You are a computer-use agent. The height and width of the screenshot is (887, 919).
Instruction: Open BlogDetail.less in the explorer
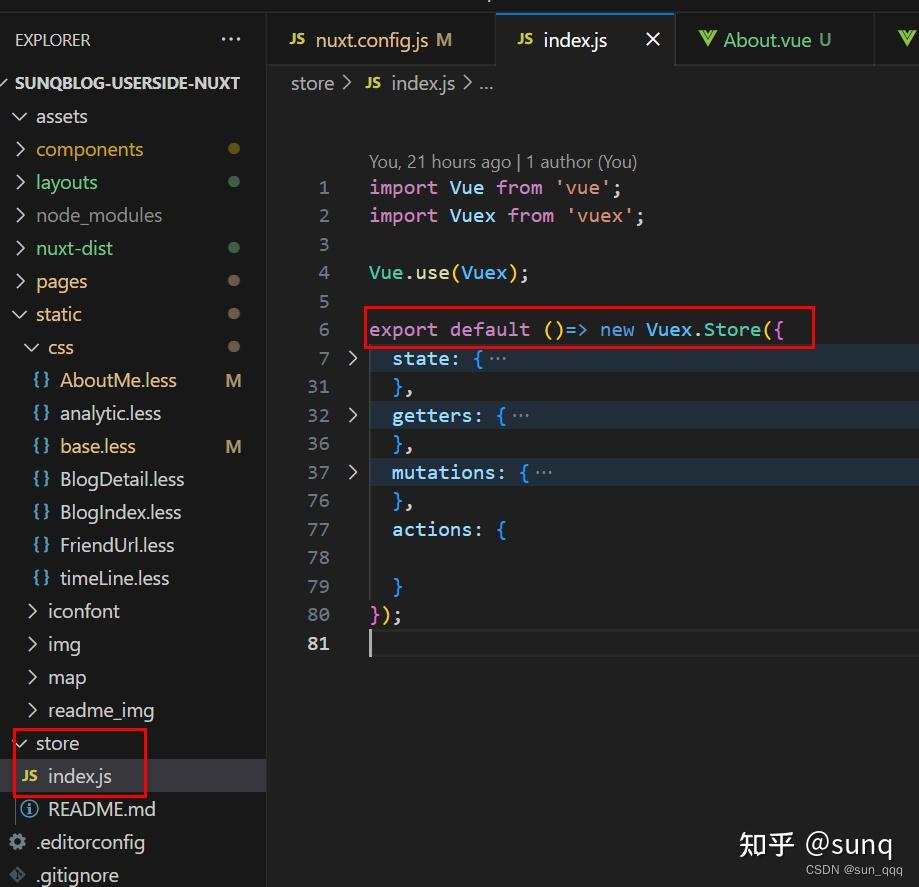click(122, 479)
